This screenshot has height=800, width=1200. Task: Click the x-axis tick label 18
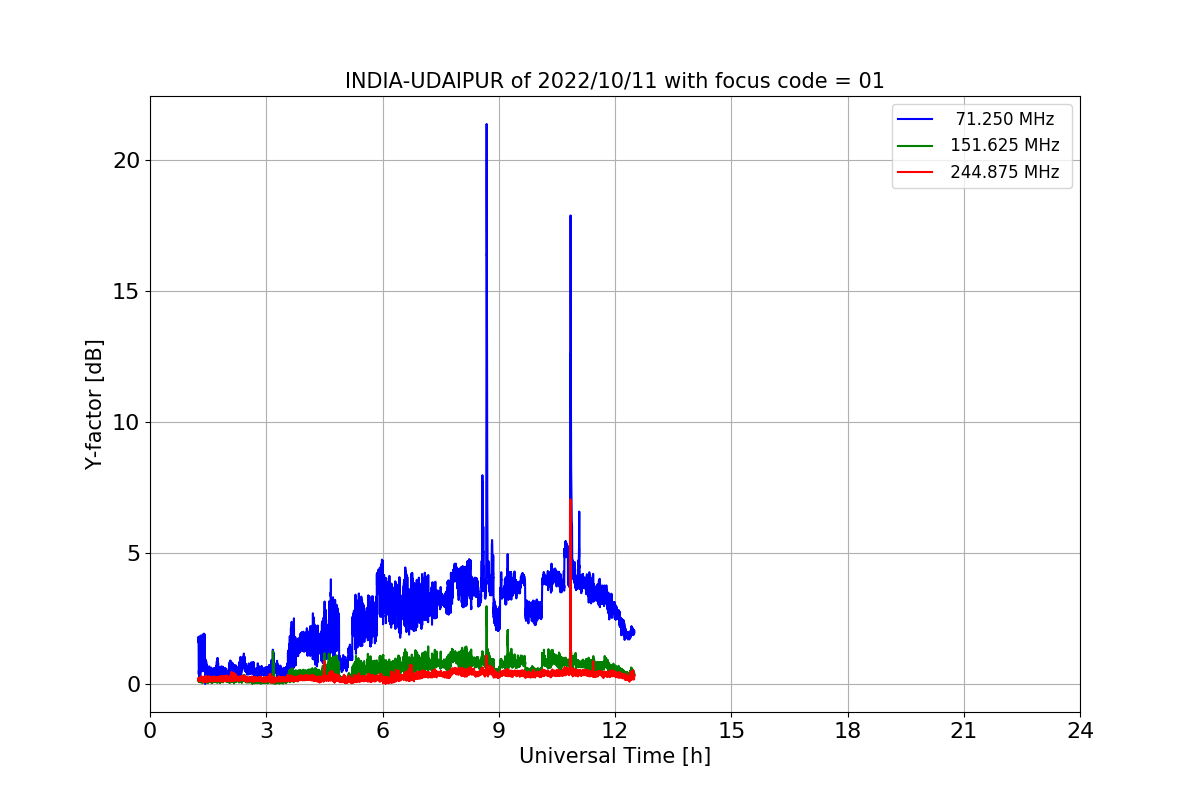[847, 731]
